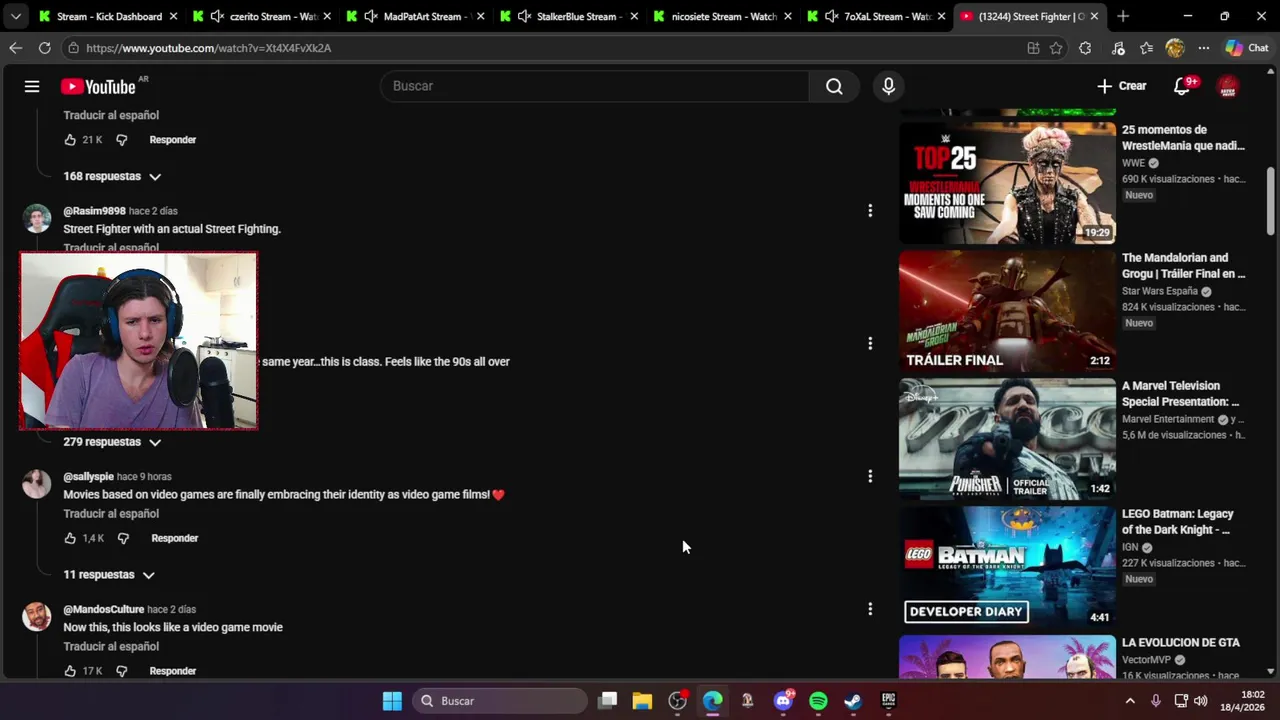Open the tab search dropdown arrow
Image resolution: width=1280 pixels, height=720 pixels.
click(x=14, y=16)
